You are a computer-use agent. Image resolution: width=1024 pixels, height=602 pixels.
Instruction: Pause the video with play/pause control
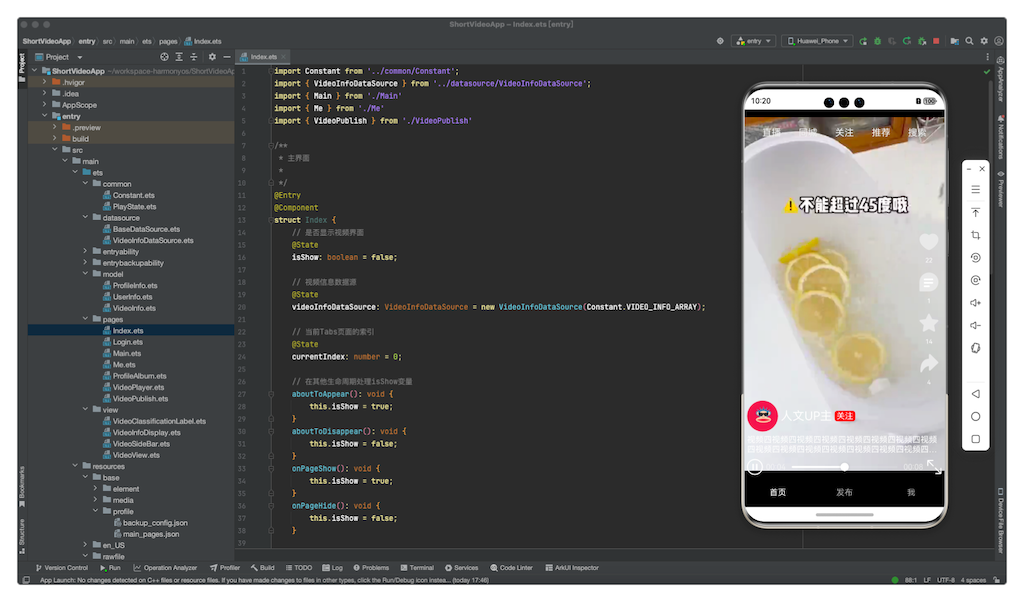pyautogui.click(x=755, y=467)
